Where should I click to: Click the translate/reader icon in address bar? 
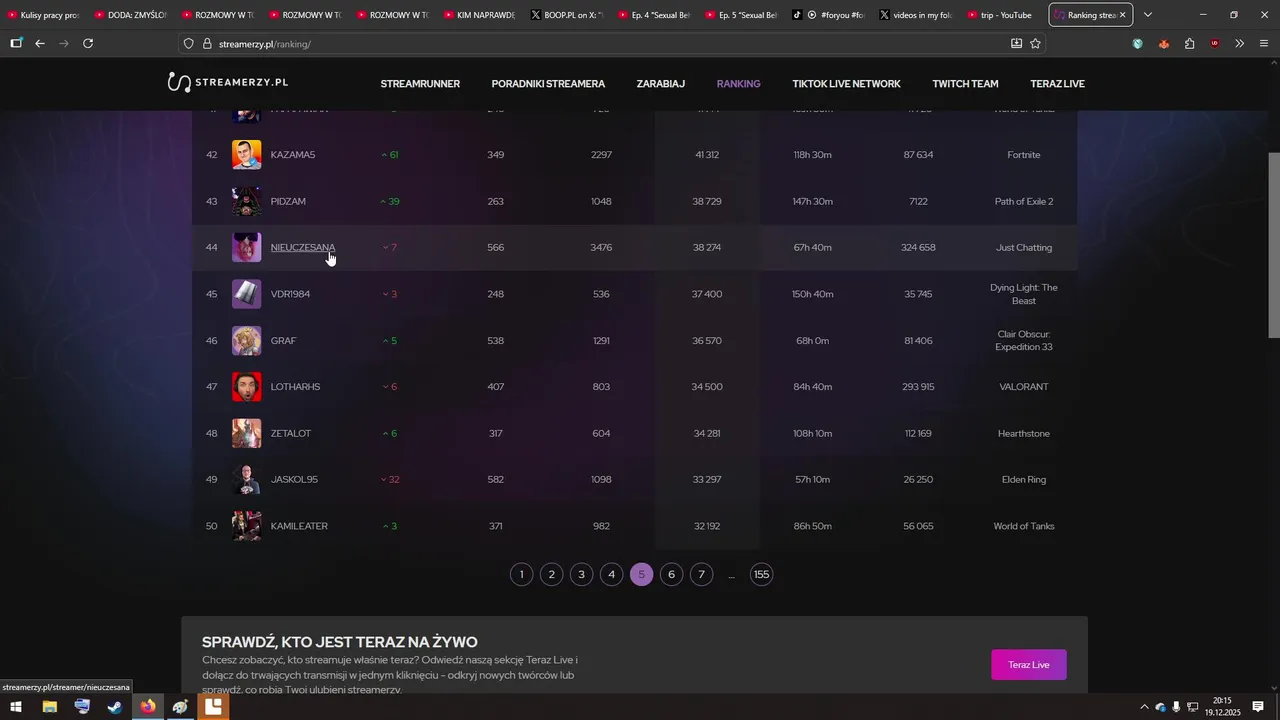click(x=1016, y=44)
